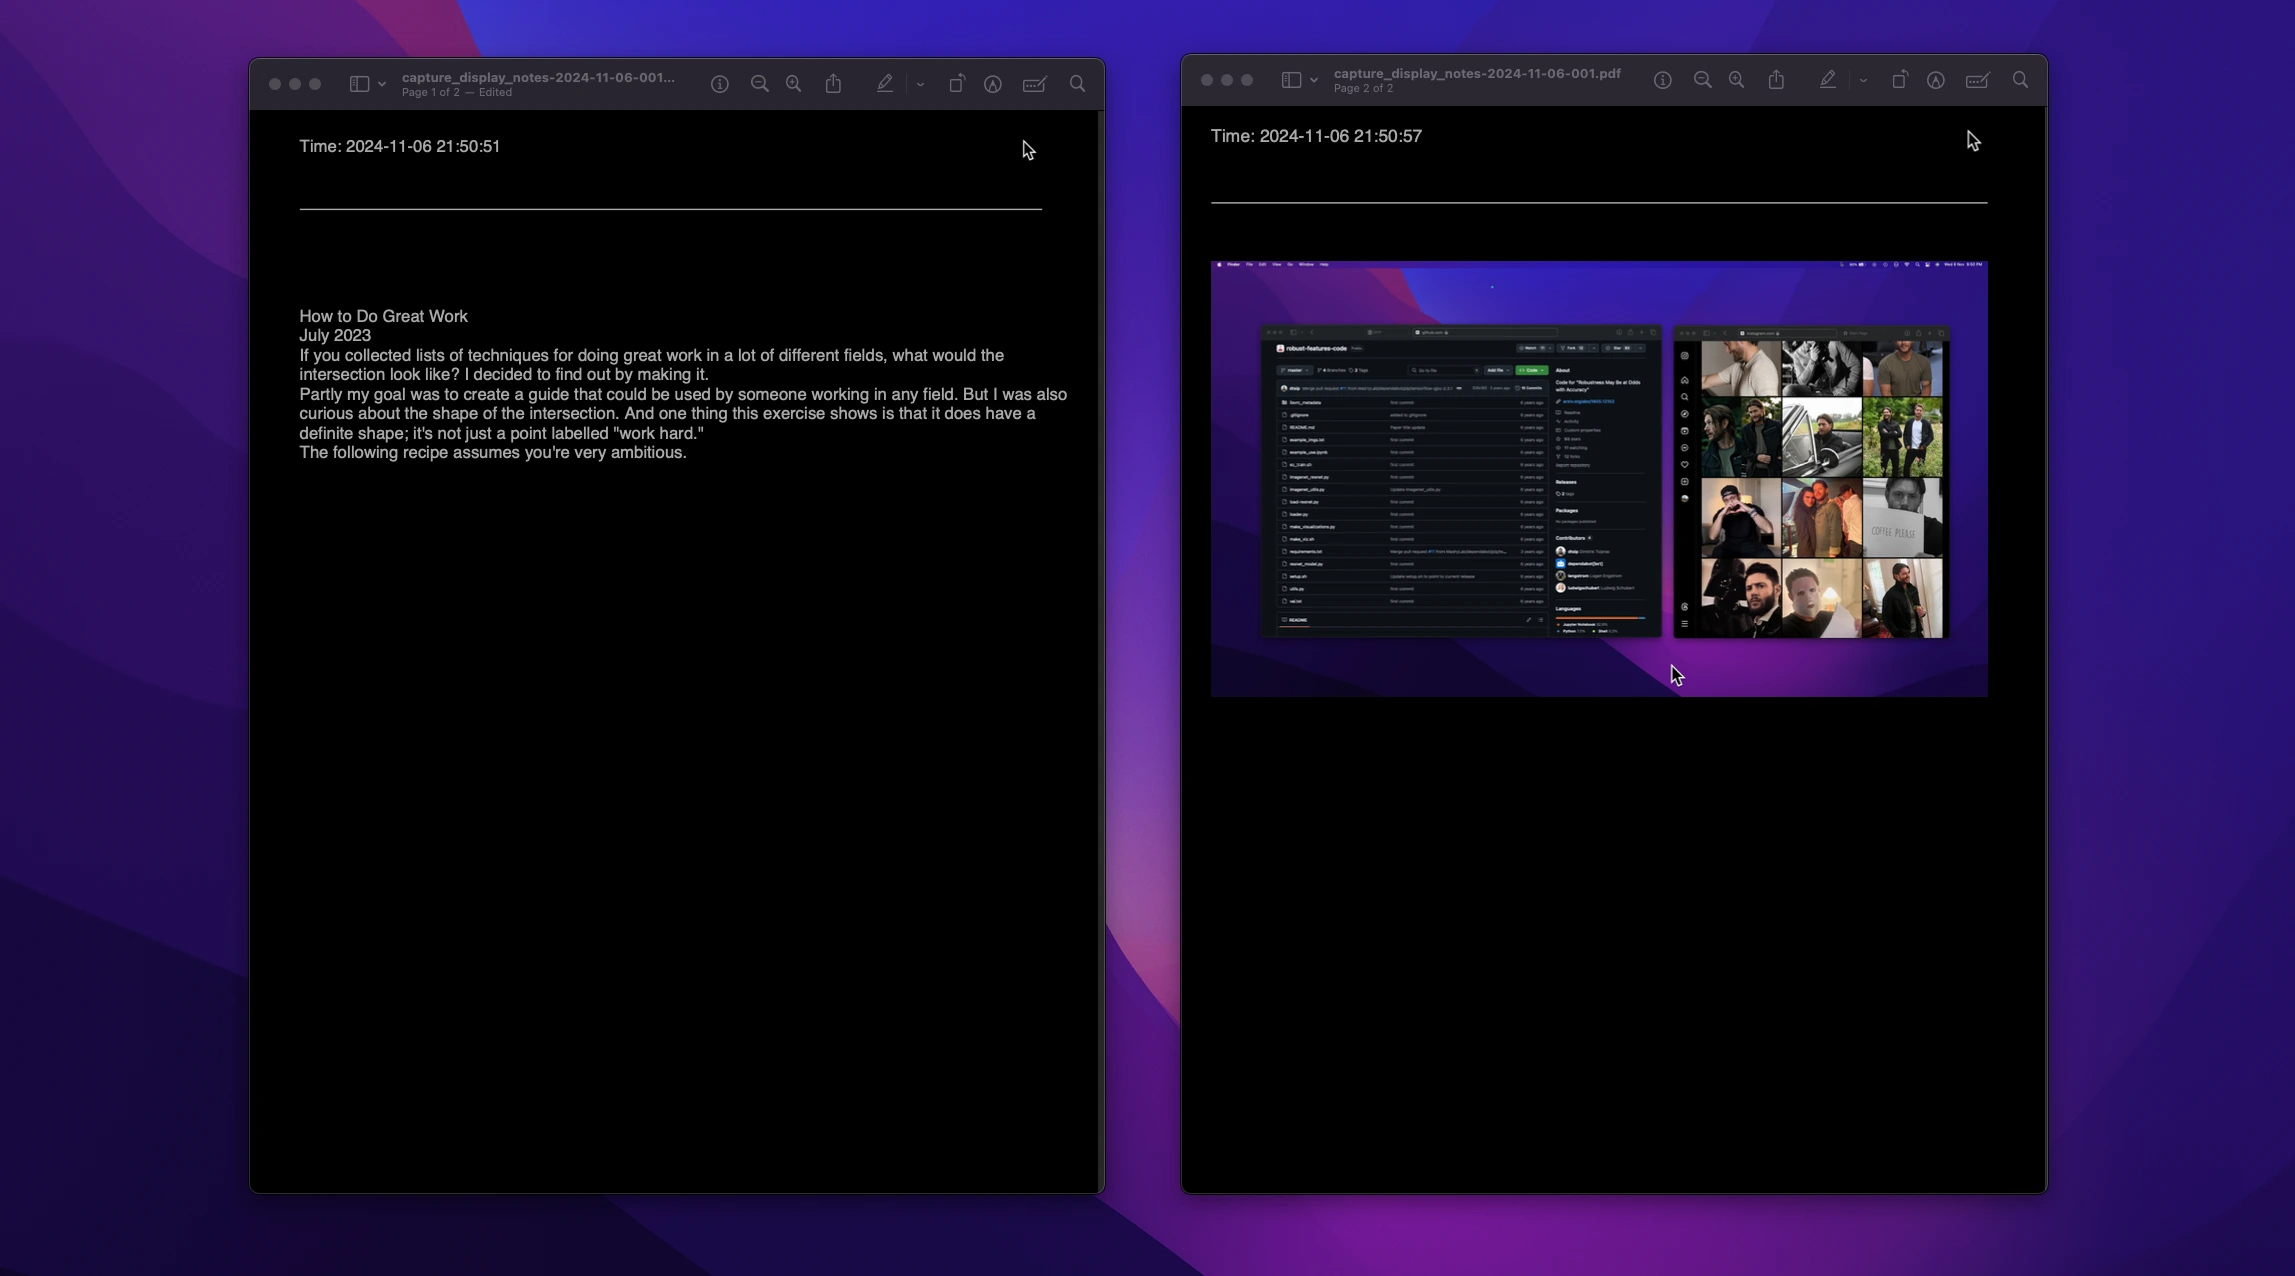2295x1276 pixels.
Task: Share document from left Preview window
Action: (834, 84)
